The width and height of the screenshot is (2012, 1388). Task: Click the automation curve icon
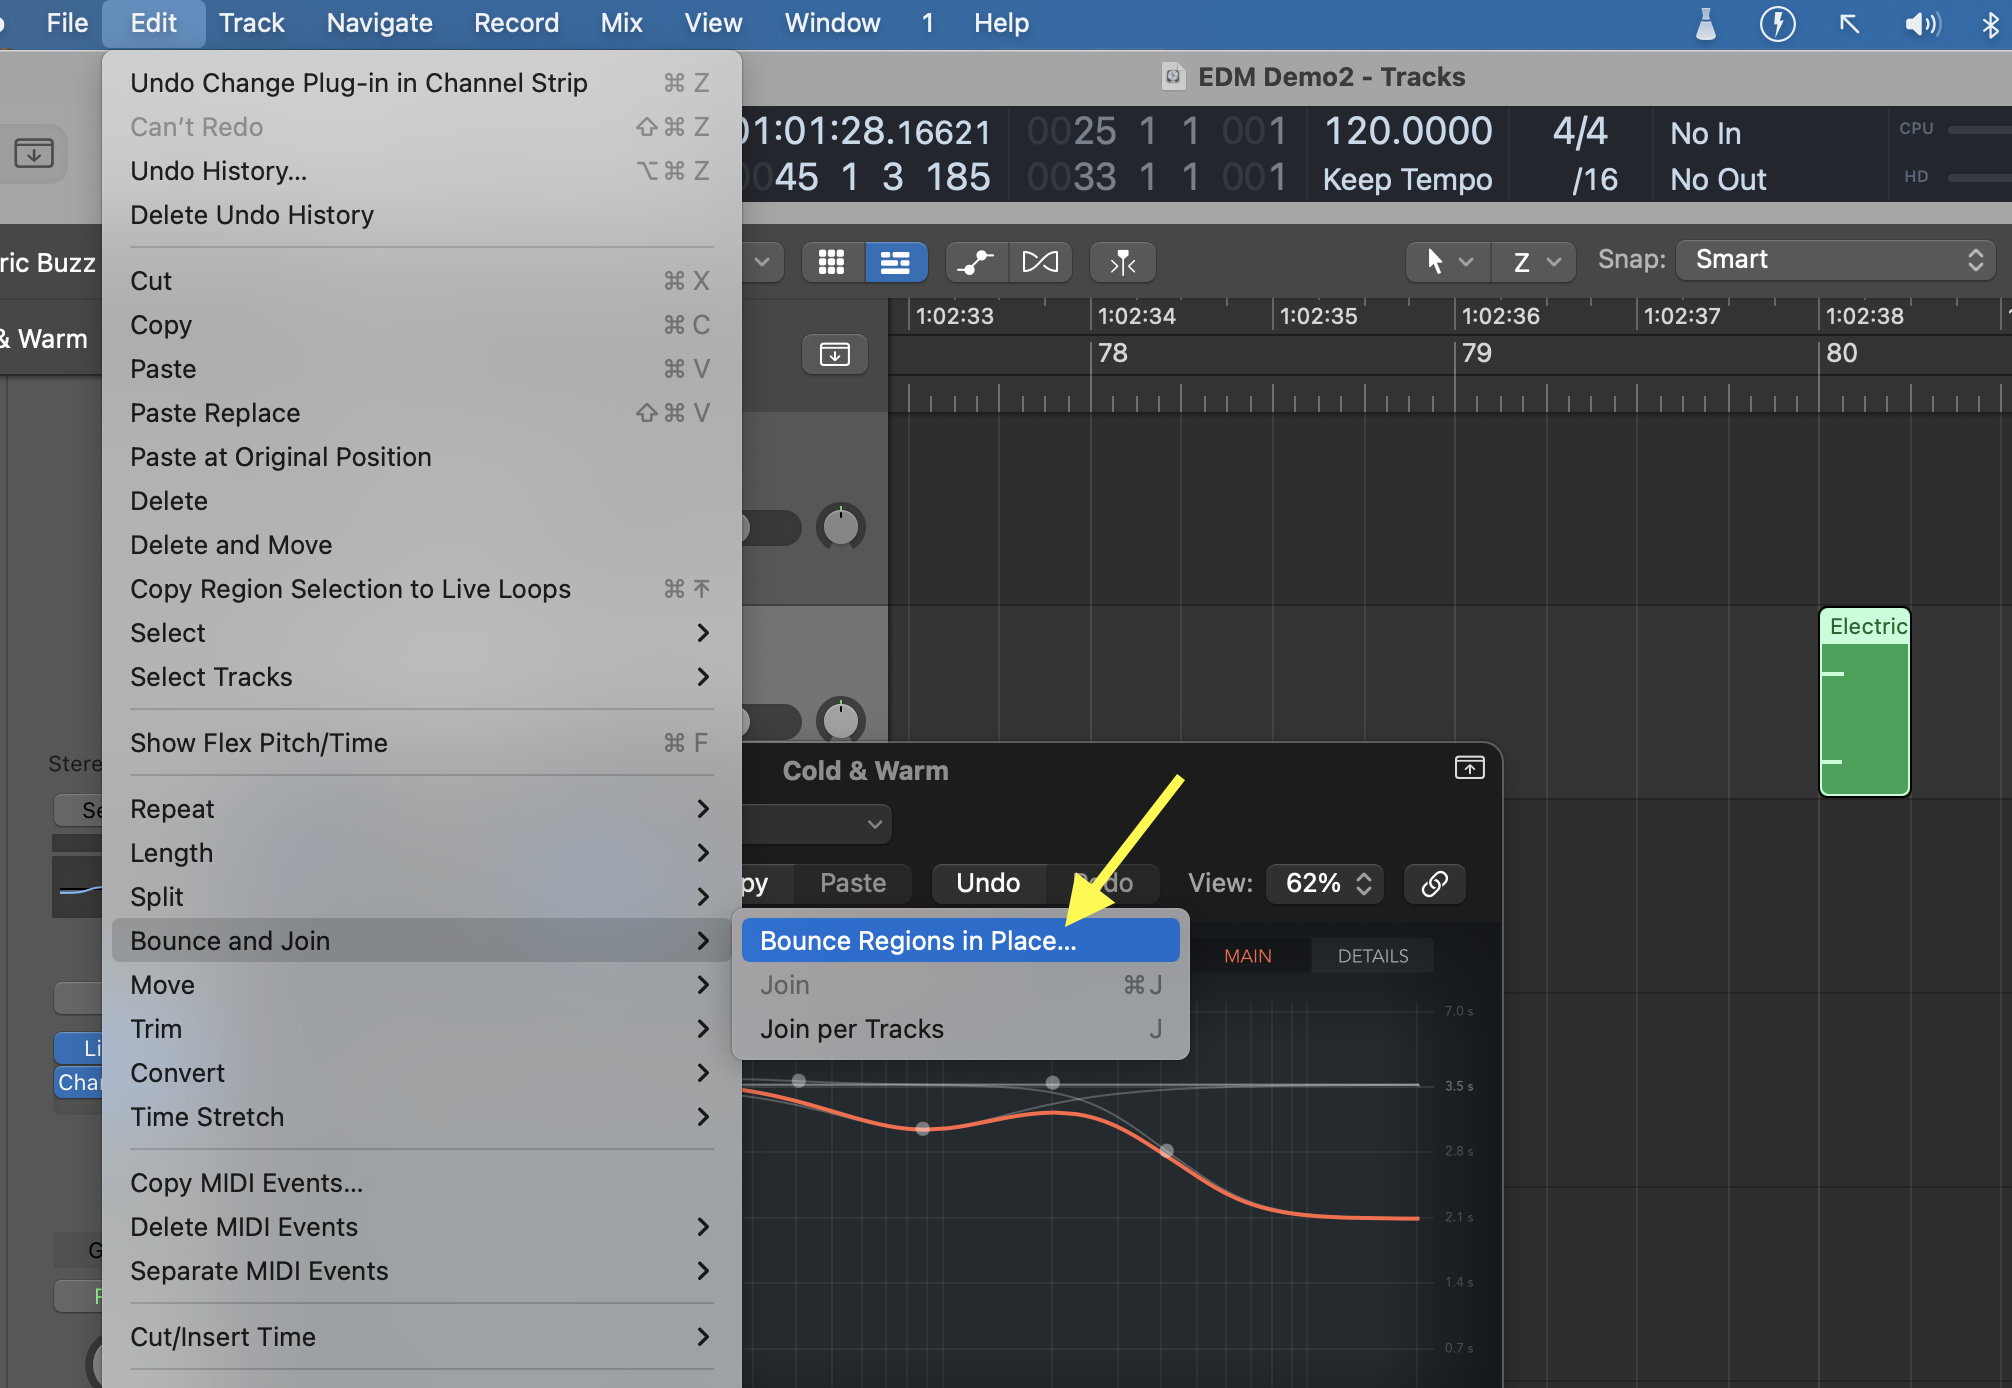click(975, 262)
